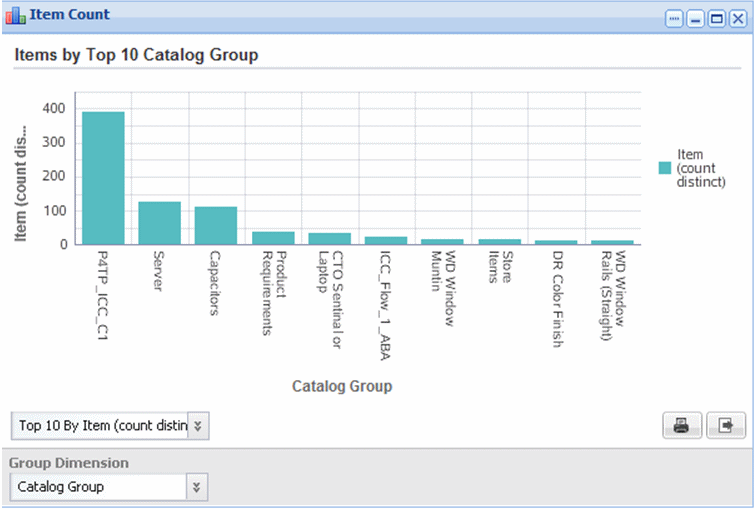The height and width of the screenshot is (509, 754).
Task: Maximize the Item Count panel
Action: (716, 19)
